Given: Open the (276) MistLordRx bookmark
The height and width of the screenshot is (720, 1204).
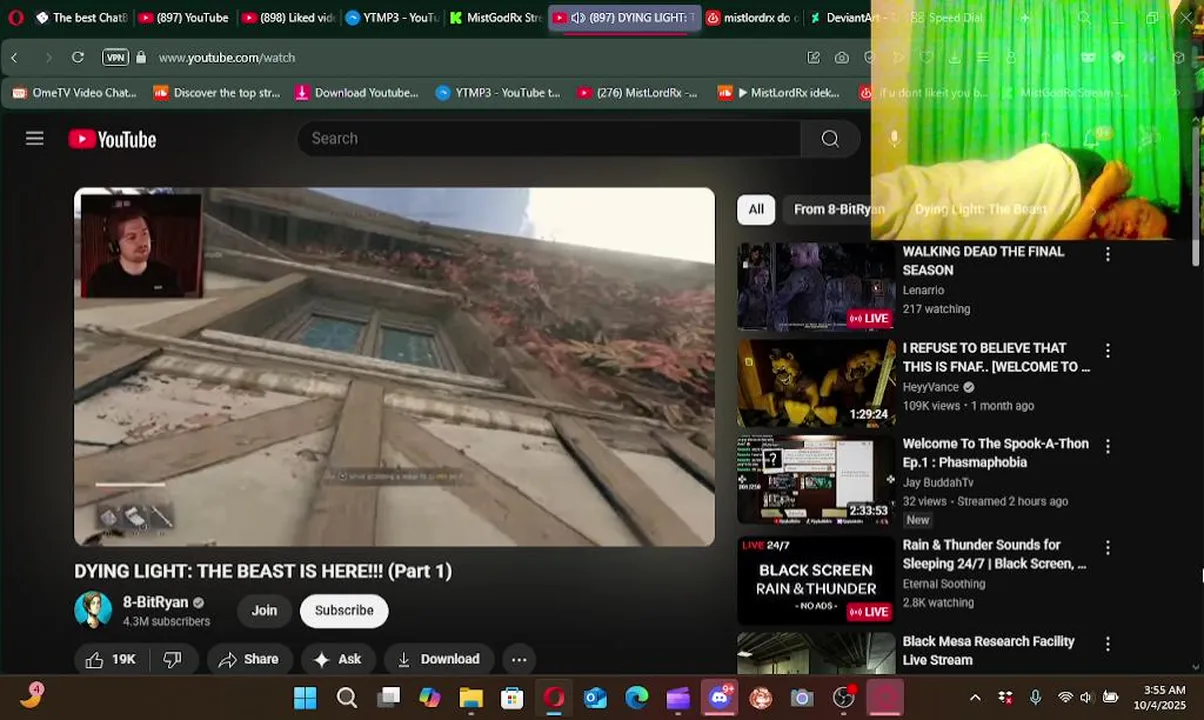Looking at the screenshot, I should [x=638, y=93].
